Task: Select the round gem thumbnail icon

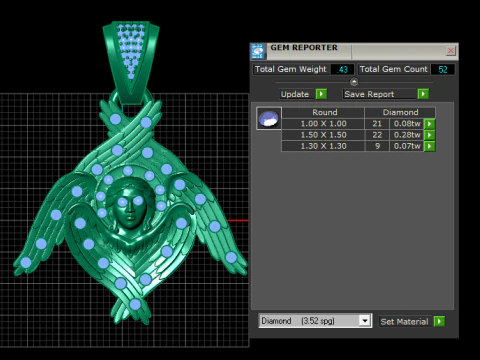Action: point(269,118)
